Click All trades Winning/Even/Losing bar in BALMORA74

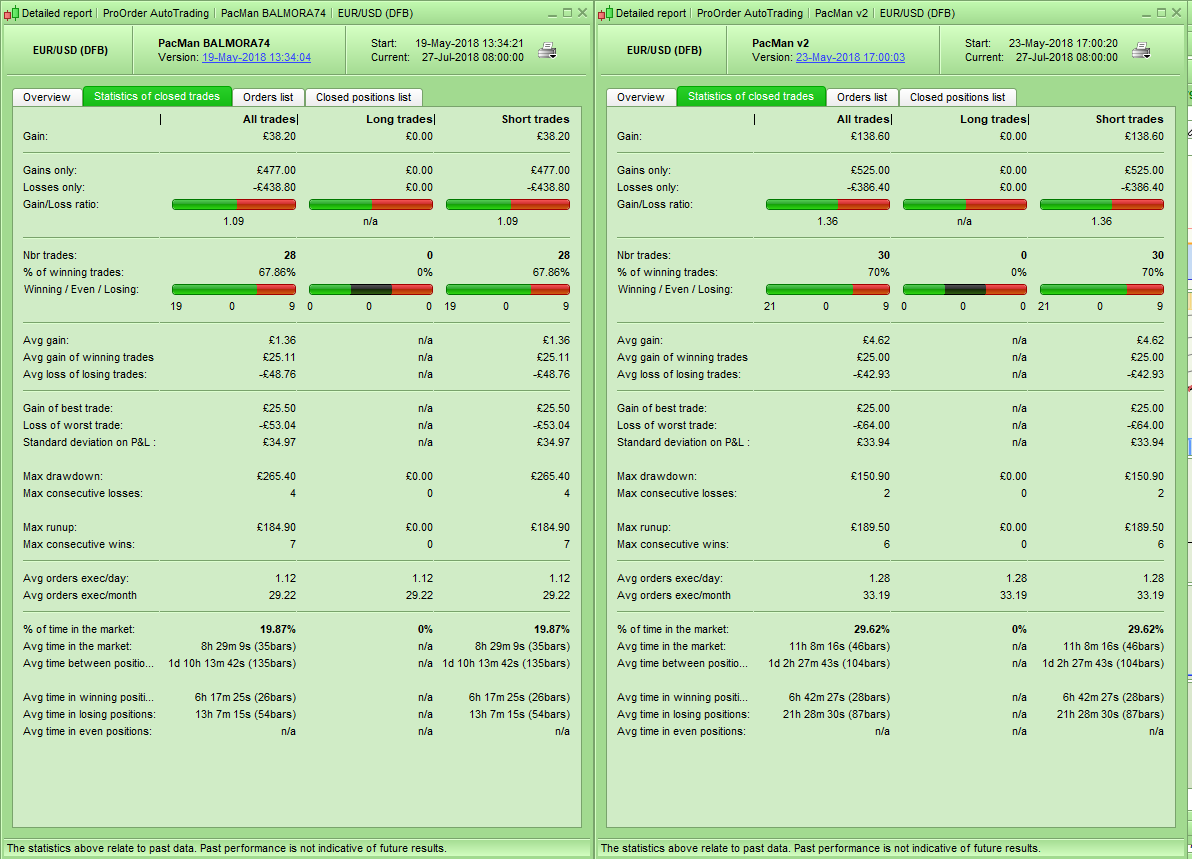(x=234, y=290)
